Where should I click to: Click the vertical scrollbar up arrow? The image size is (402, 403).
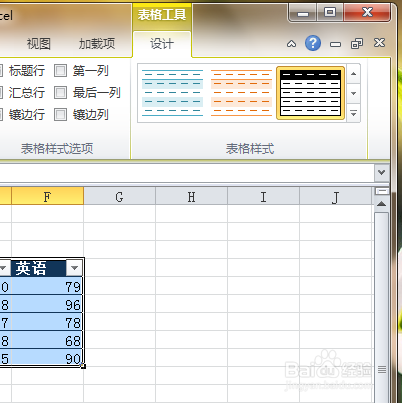[382, 204]
